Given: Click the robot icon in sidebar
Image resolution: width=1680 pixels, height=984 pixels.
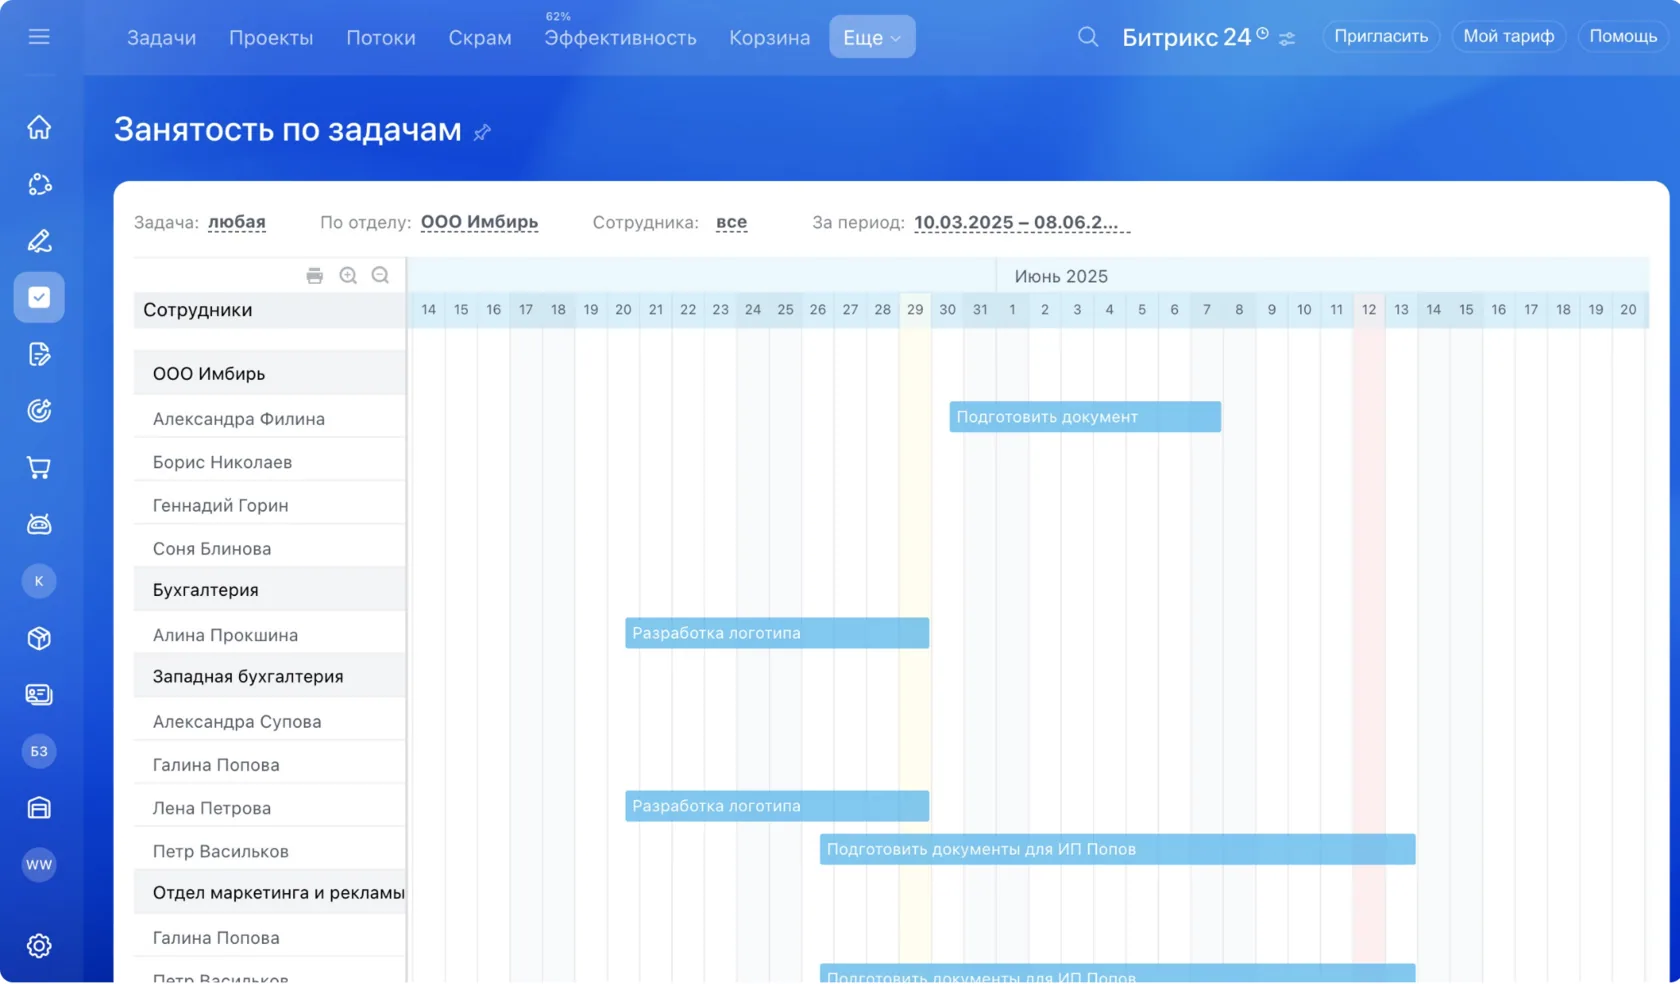Looking at the screenshot, I should pyautogui.click(x=39, y=524).
